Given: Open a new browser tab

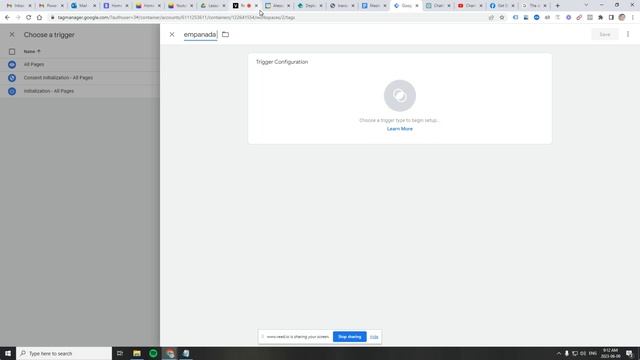Looking at the screenshot, I should [x=558, y=6].
